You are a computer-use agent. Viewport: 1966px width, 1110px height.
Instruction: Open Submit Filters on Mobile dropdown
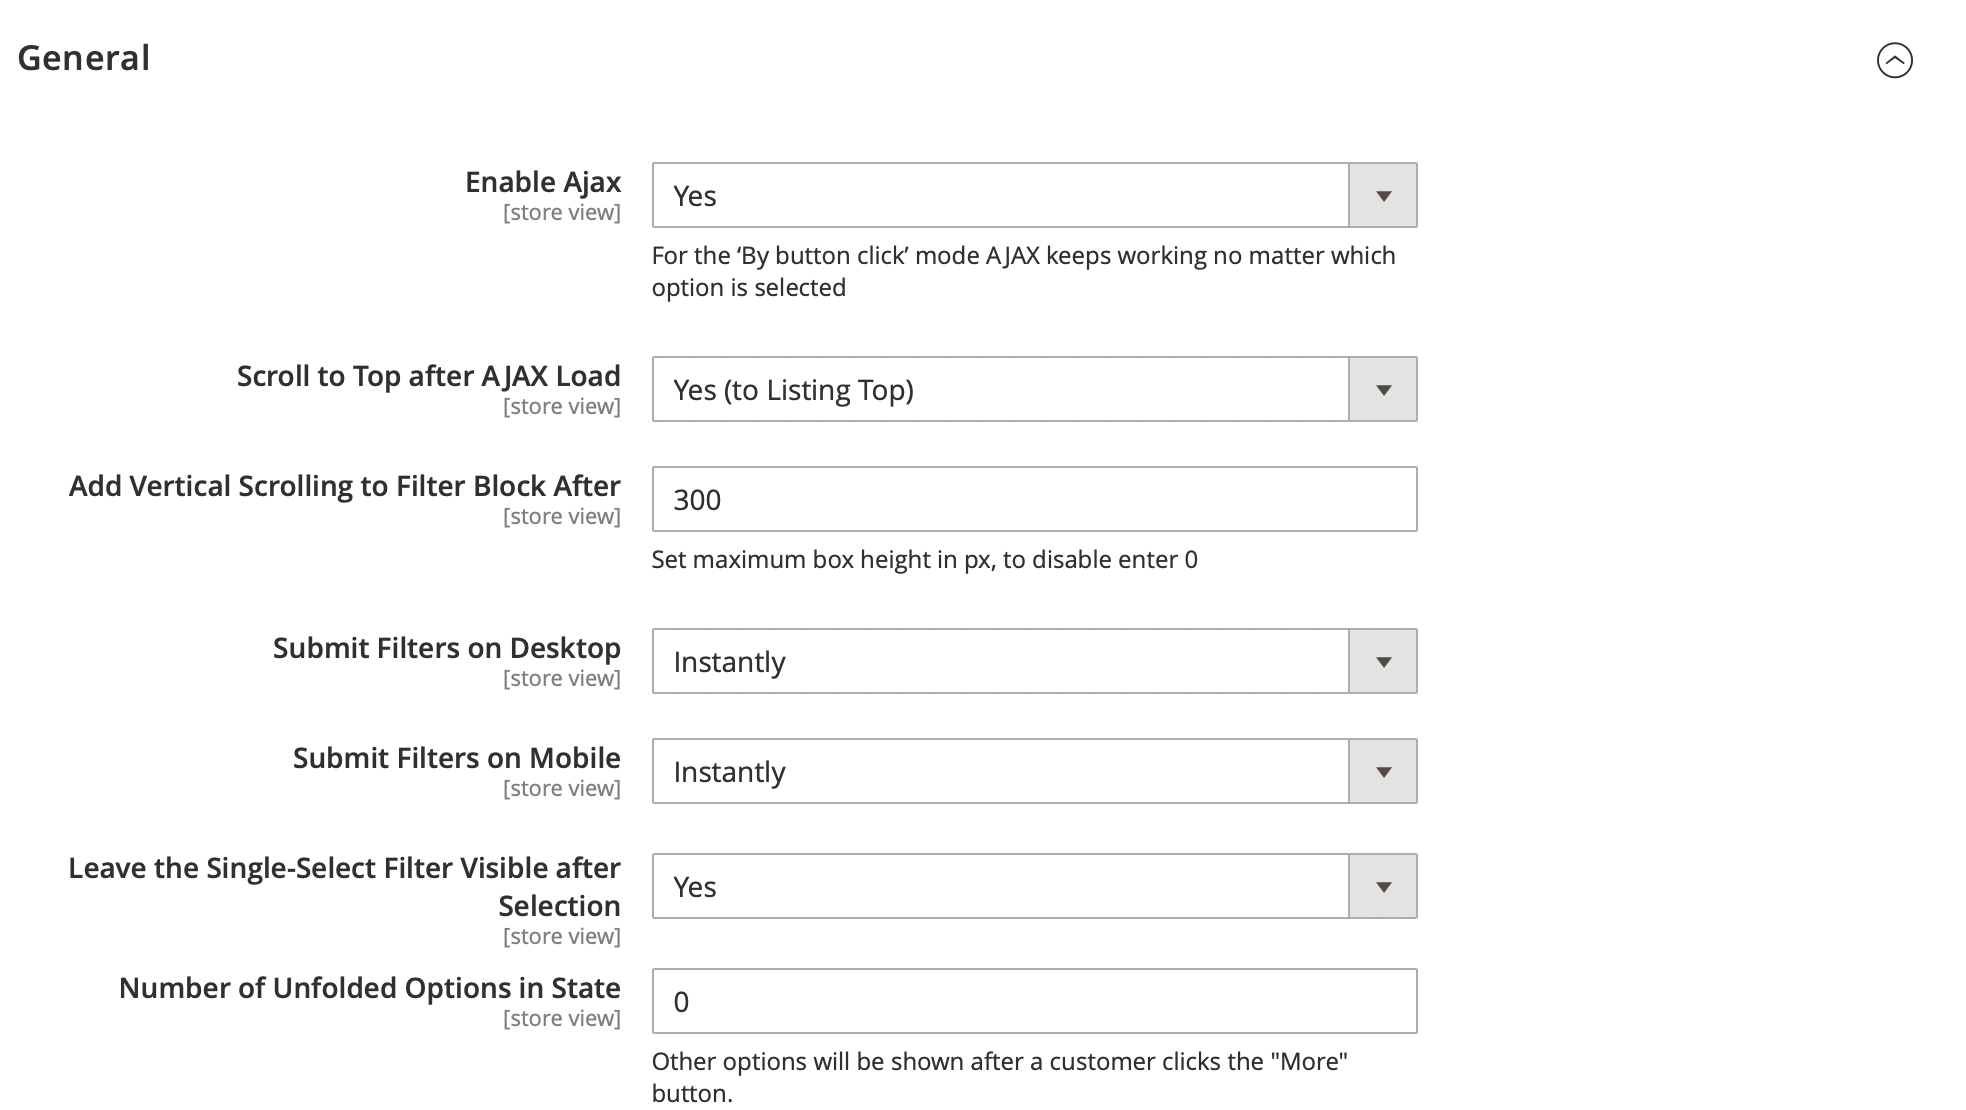click(x=1034, y=771)
